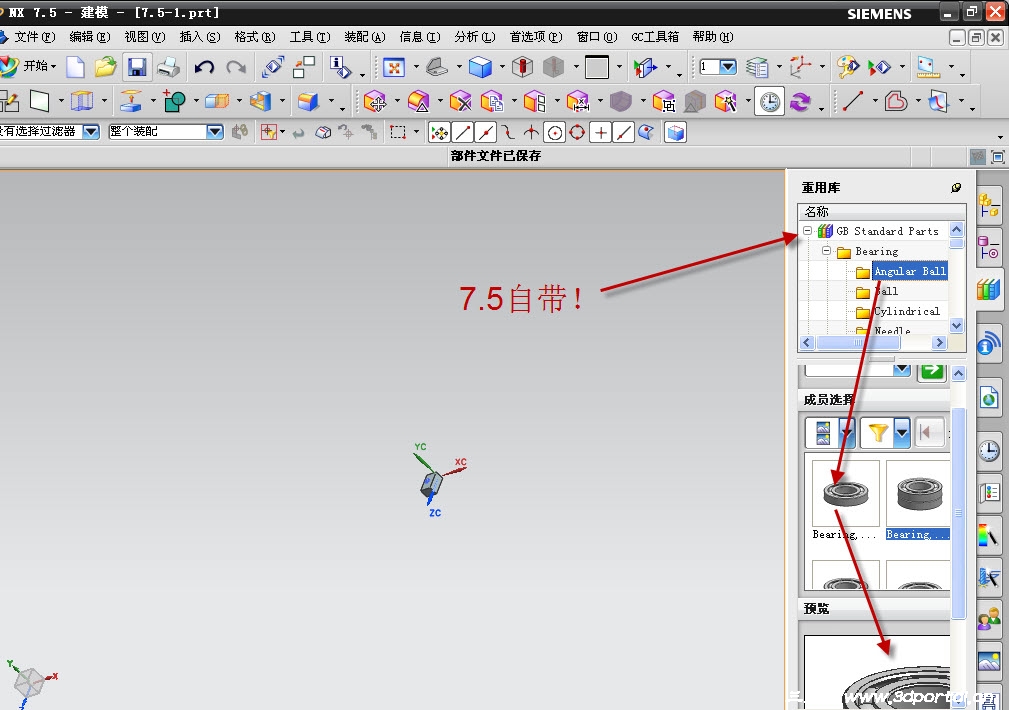Image resolution: width=1009 pixels, height=710 pixels.
Task: Open the 视图(V) menu
Action: [x=145, y=37]
